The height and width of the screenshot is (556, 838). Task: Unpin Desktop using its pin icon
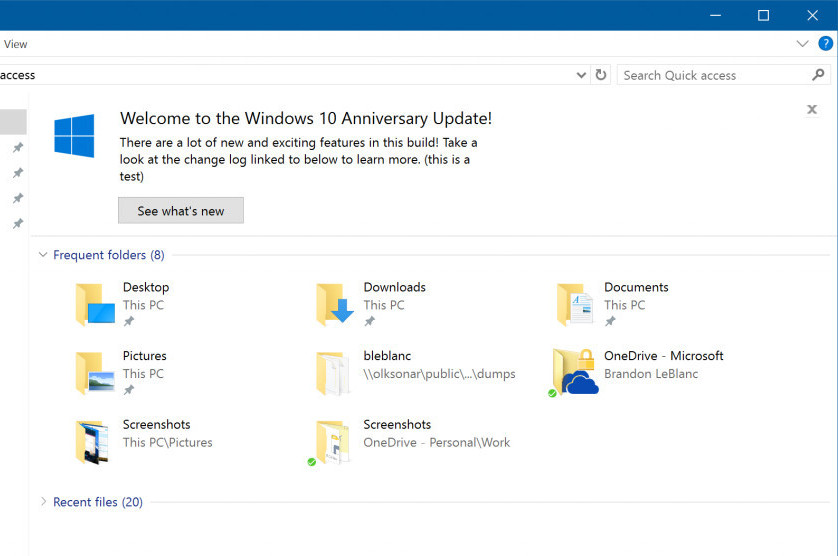pyautogui.click(x=129, y=321)
